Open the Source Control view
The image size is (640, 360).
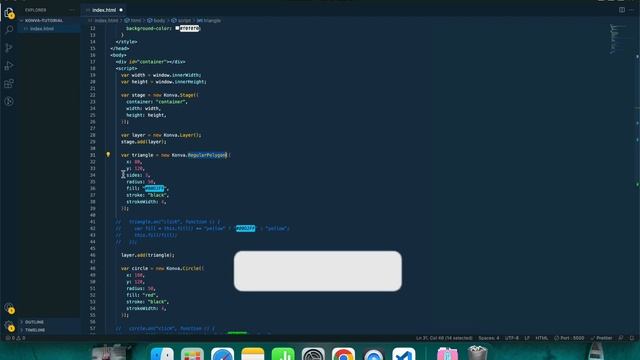coord(9,48)
